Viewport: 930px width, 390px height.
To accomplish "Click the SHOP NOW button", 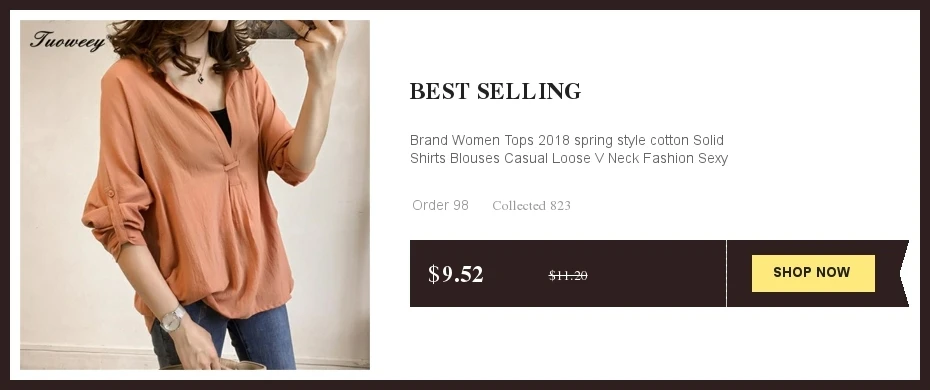I will pyautogui.click(x=813, y=273).
